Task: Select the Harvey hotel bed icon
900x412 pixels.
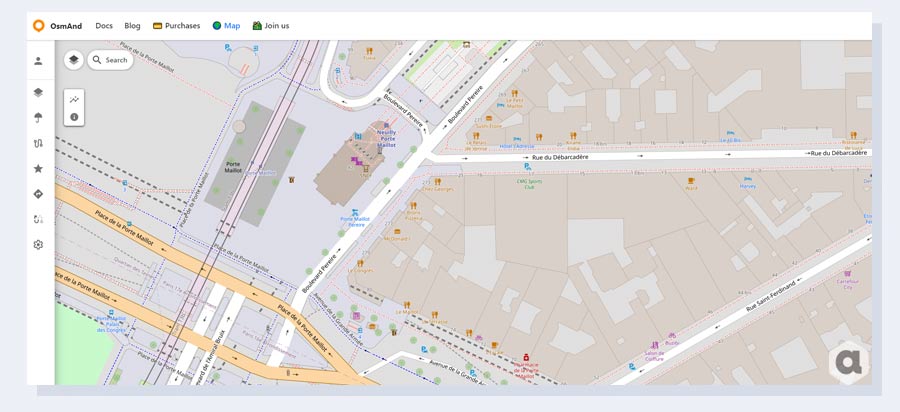Action: coord(747,179)
